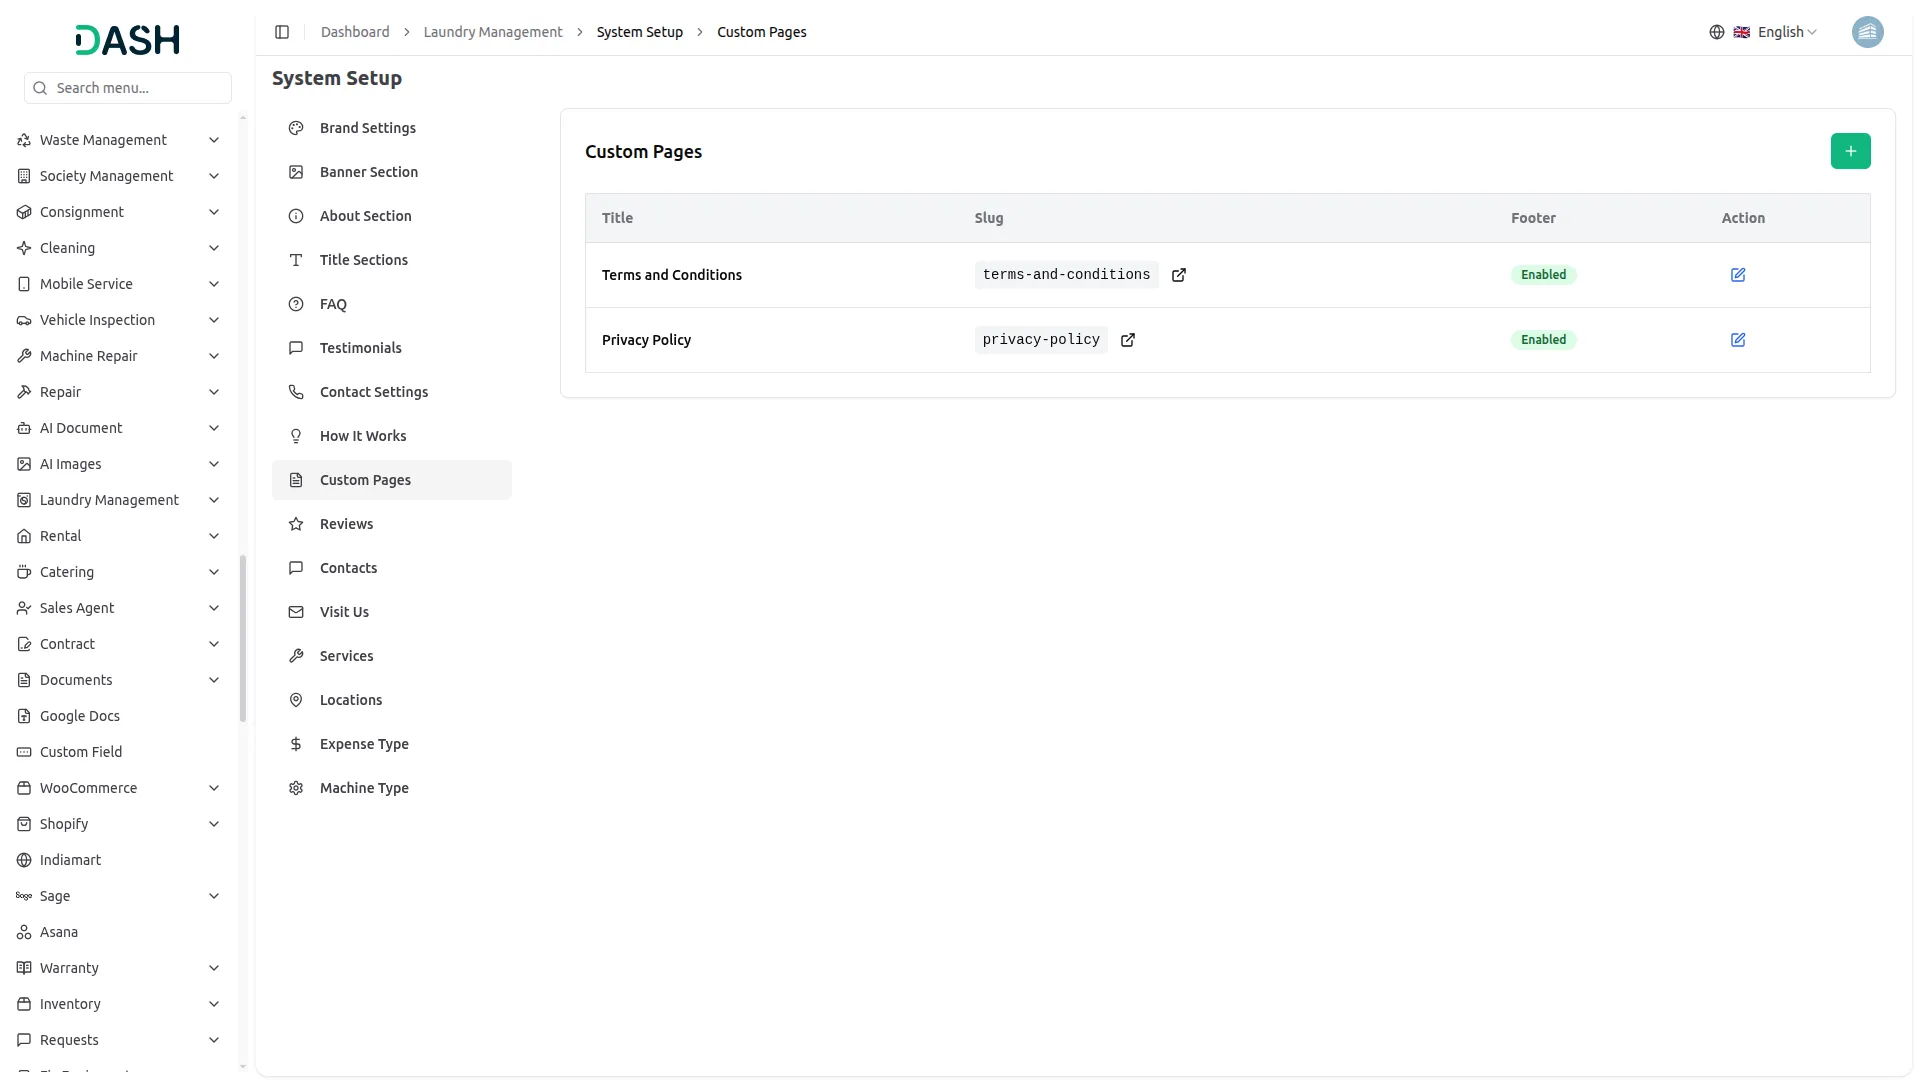Screen dimensions: 1920x1080
Task: Navigate to Dashboard via breadcrumb link
Action: pos(355,31)
